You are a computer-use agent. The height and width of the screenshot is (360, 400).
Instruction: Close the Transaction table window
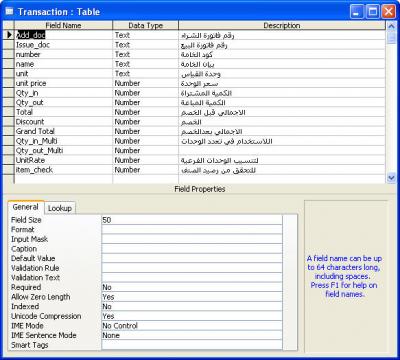coord(388,12)
